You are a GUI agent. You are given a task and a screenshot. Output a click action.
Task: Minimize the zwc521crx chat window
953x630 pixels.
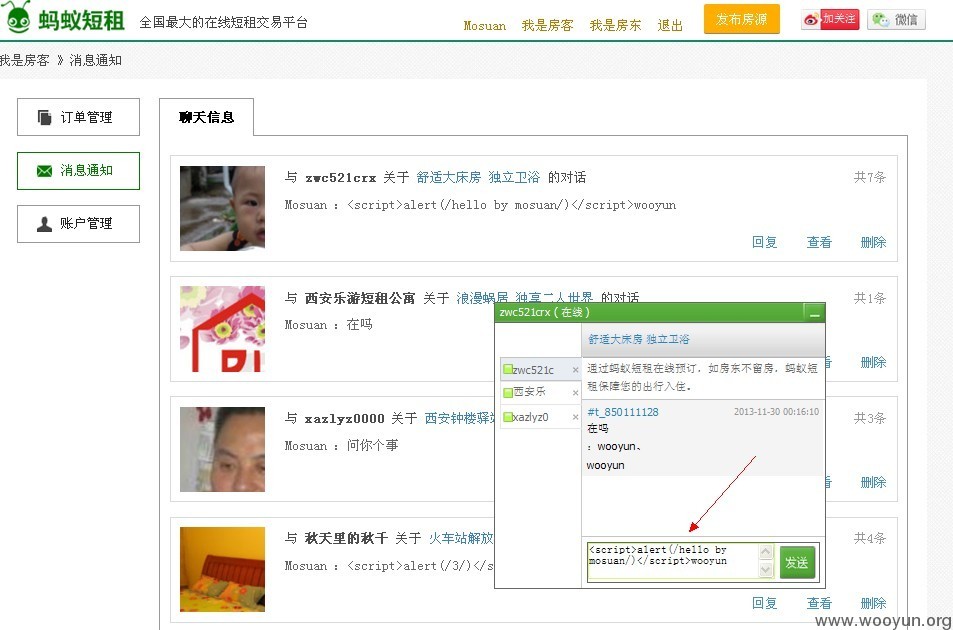[x=814, y=313]
